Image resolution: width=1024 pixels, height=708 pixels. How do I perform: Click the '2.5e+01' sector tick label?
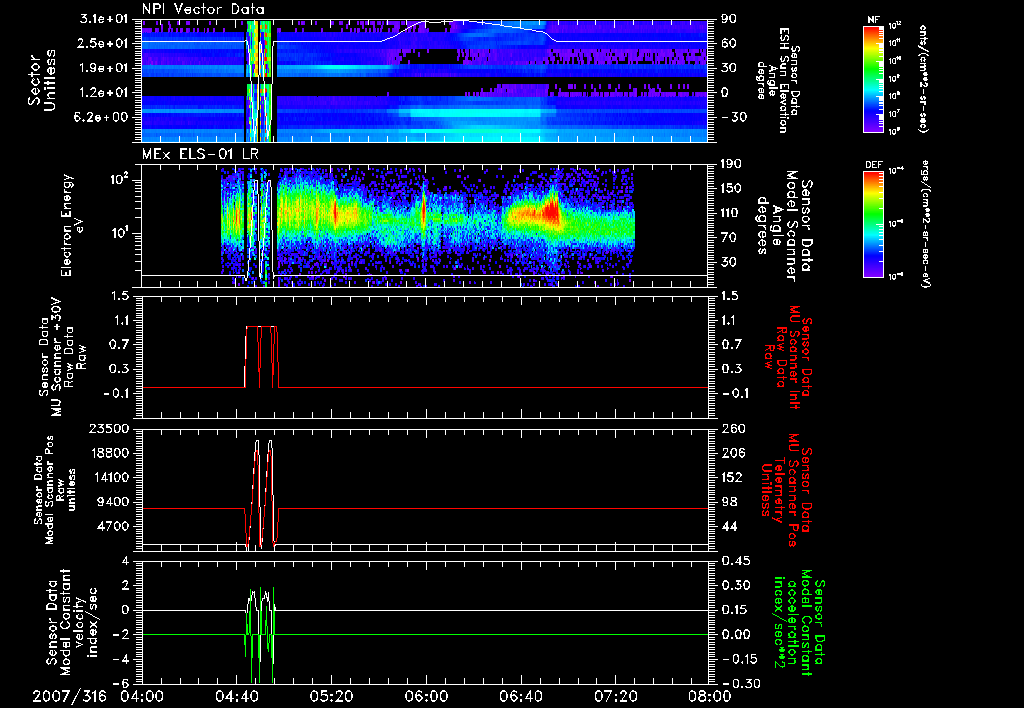tap(103, 43)
